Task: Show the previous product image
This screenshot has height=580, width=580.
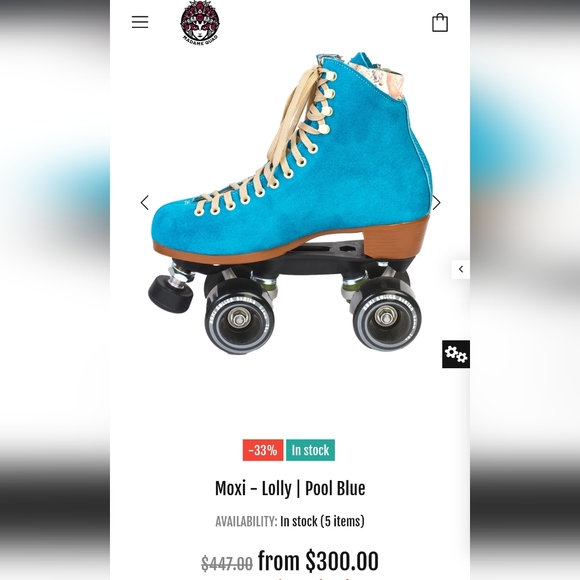Action: (x=145, y=203)
